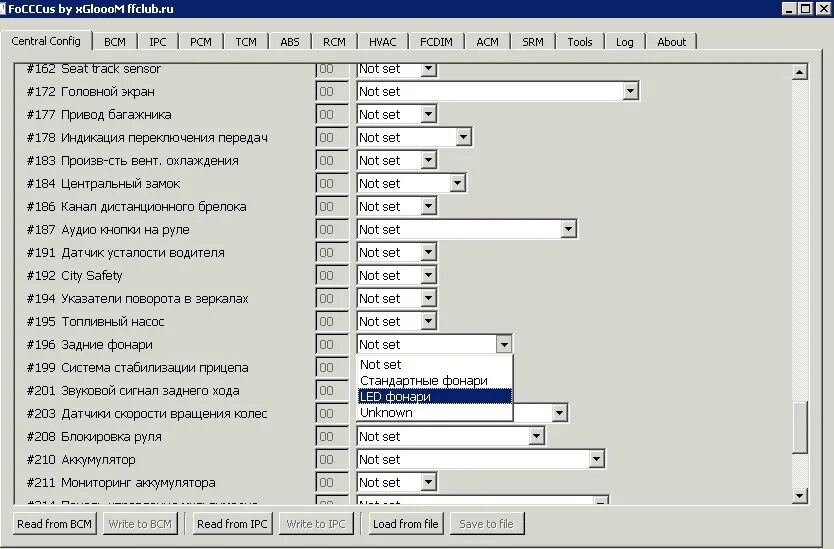Screen dimensions: 834x549
Task: Select the Central Config tab
Action: tap(46, 41)
